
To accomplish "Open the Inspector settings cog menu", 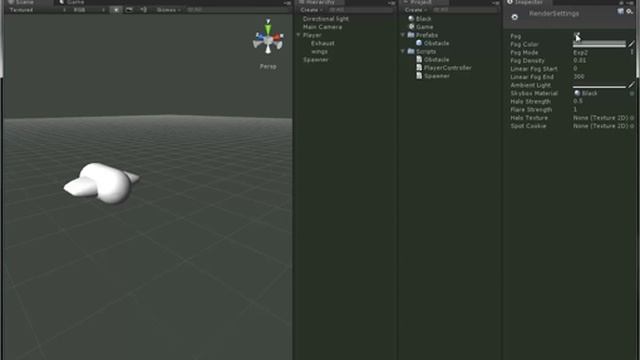I will (x=630, y=12).
